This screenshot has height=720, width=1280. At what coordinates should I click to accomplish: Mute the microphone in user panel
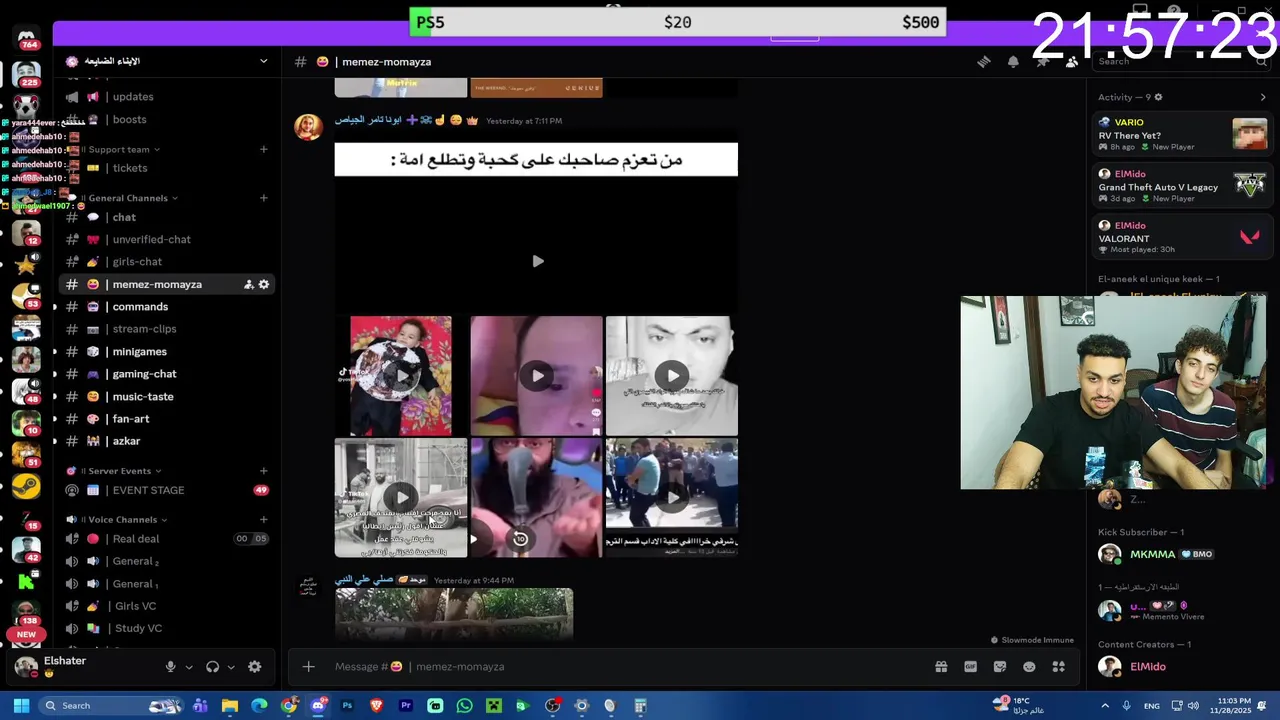tap(171, 667)
